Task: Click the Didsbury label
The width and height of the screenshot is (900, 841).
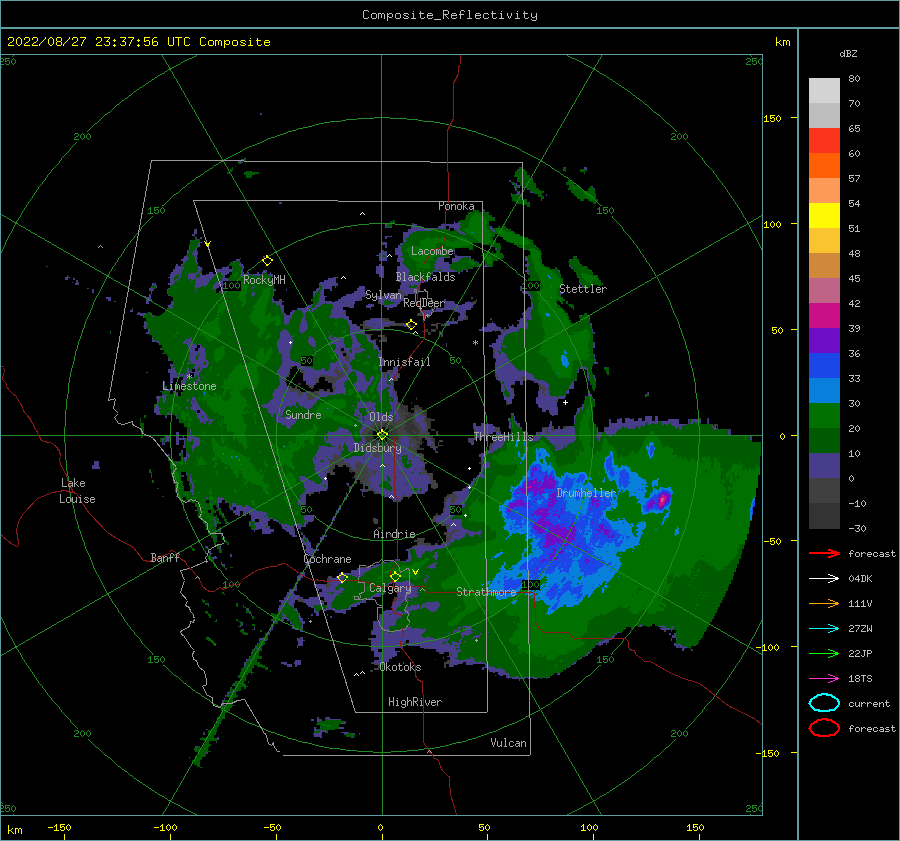Action: click(x=378, y=448)
